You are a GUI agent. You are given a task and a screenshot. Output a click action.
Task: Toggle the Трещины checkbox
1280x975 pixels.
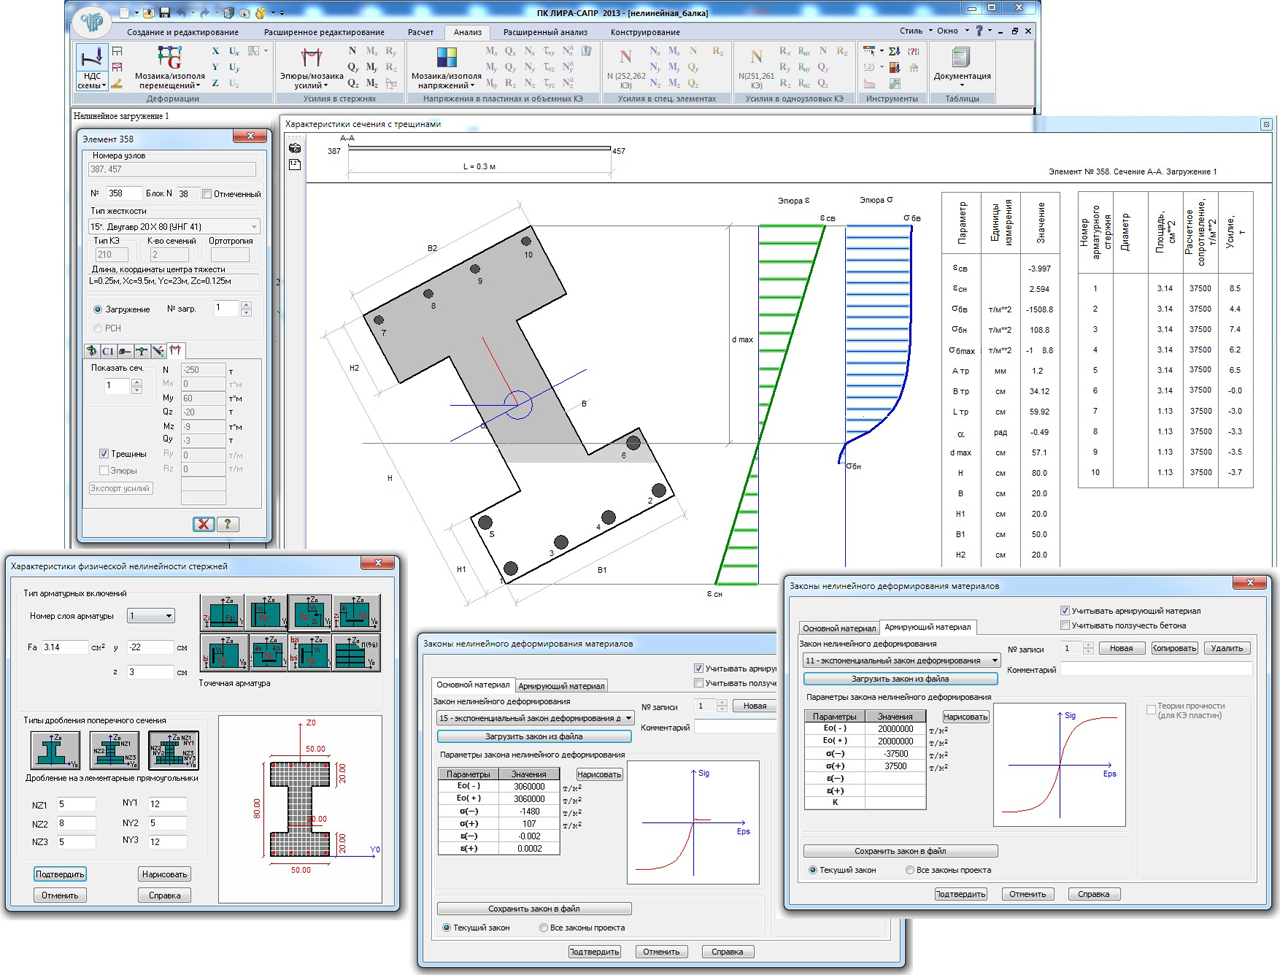104,454
